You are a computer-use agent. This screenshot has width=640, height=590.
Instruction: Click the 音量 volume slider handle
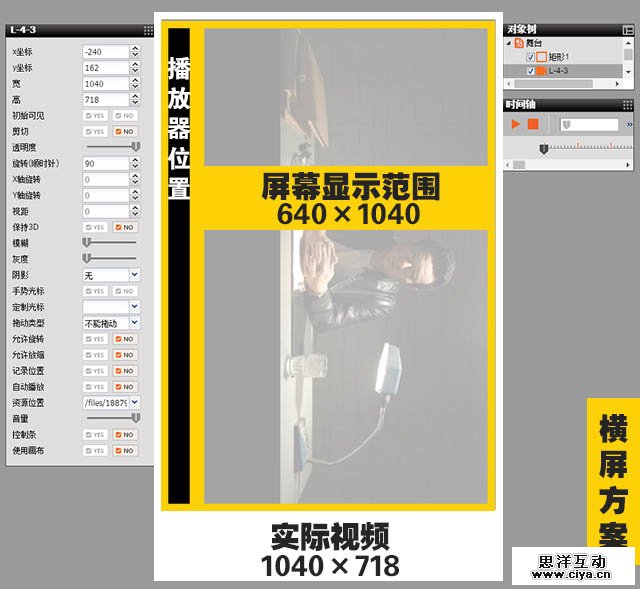click(136, 418)
